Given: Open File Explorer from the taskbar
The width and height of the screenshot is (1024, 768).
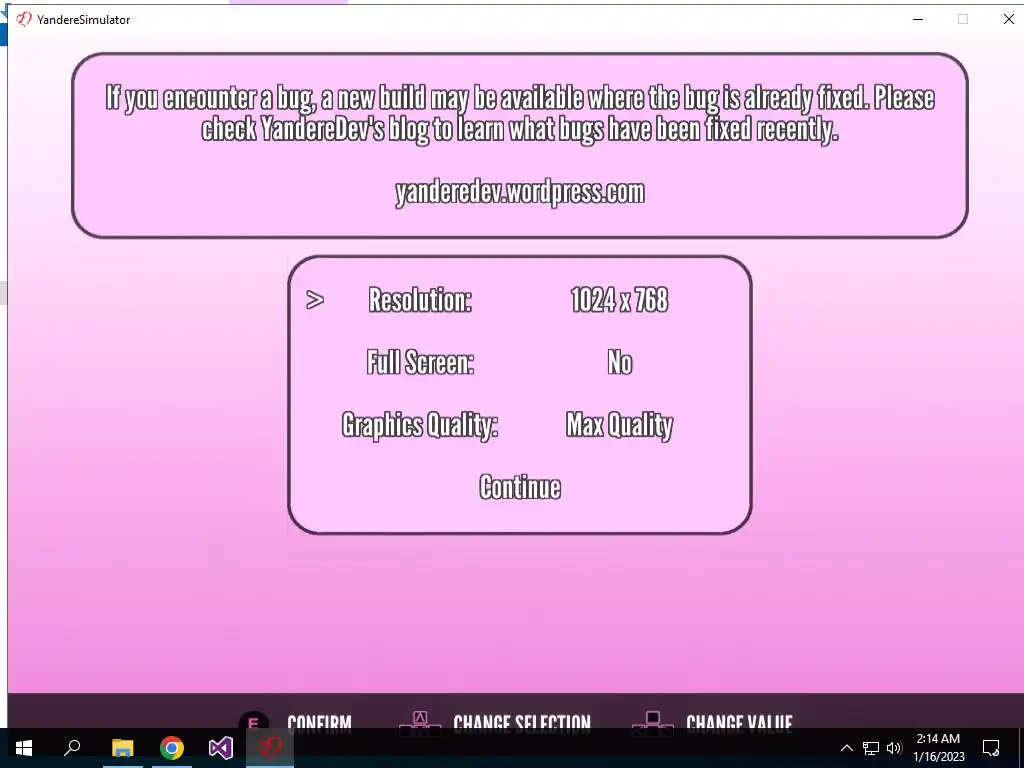Looking at the screenshot, I should pos(122,748).
